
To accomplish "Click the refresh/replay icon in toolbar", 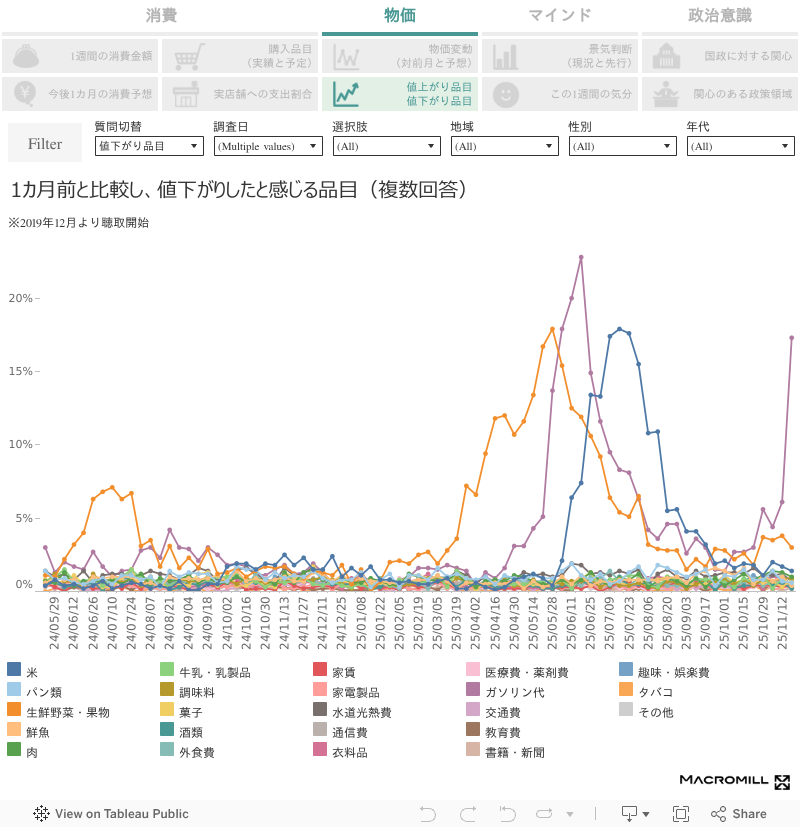I will click(x=544, y=814).
